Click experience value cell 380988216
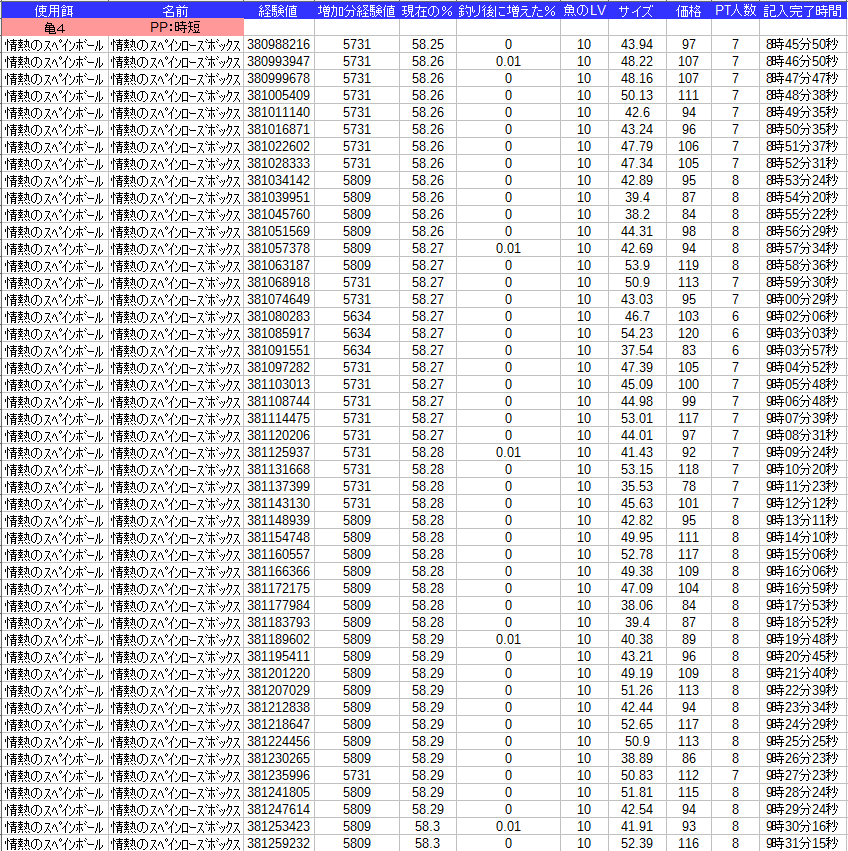Image resolution: width=848 pixels, height=851 pixels. point(278,45)
